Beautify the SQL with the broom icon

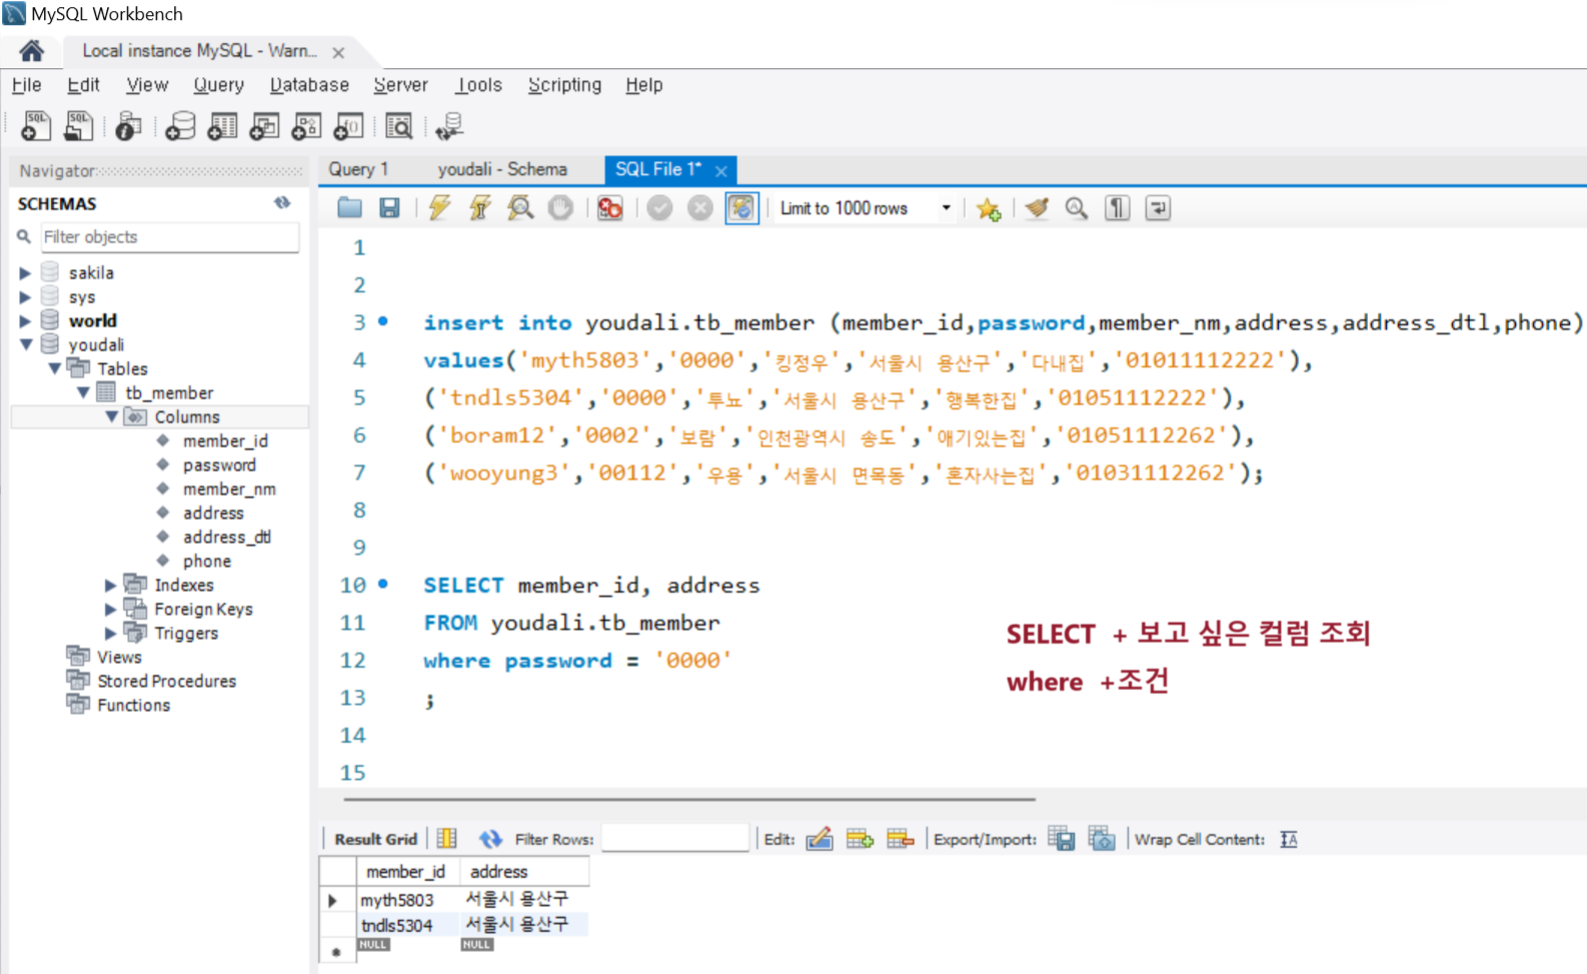click(x=1037, y=208)
